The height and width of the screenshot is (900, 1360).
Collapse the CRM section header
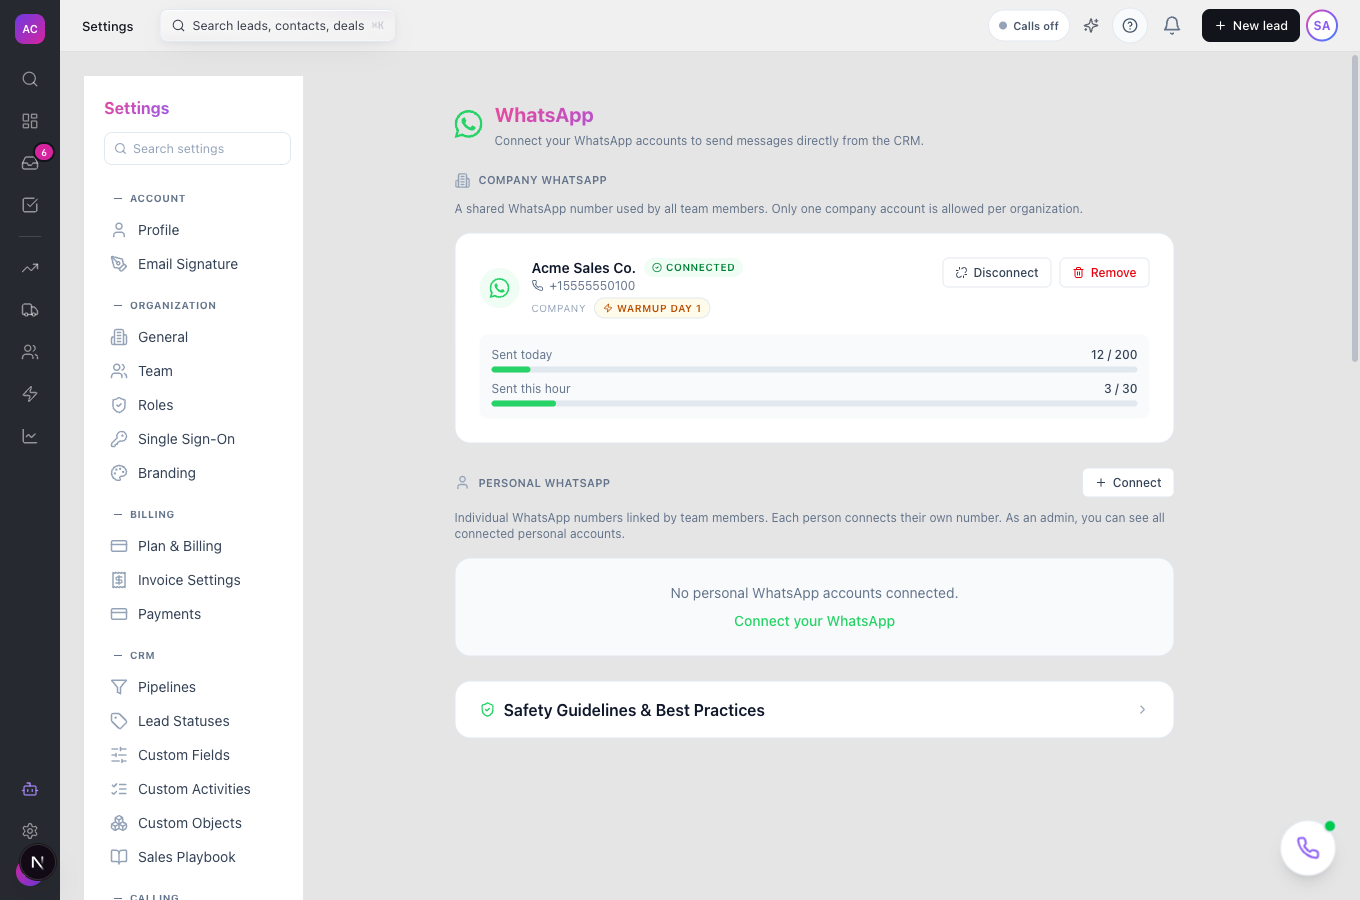click(134, 655)
